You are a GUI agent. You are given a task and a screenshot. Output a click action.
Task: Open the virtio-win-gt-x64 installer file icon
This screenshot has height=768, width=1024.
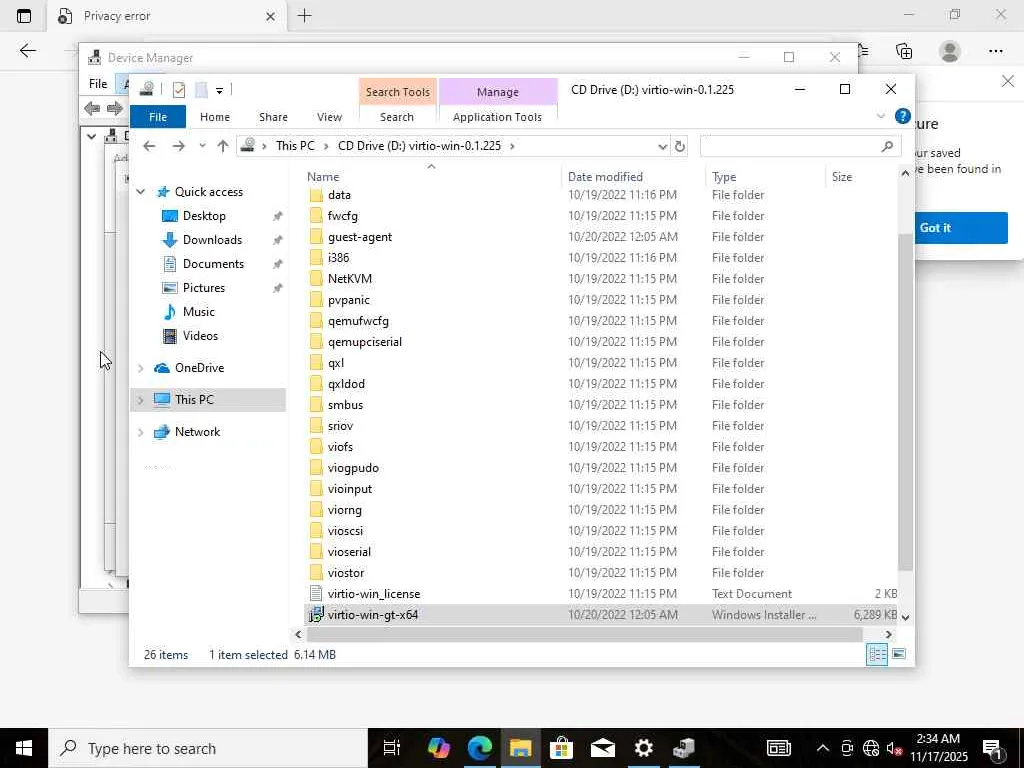point(316,615)
